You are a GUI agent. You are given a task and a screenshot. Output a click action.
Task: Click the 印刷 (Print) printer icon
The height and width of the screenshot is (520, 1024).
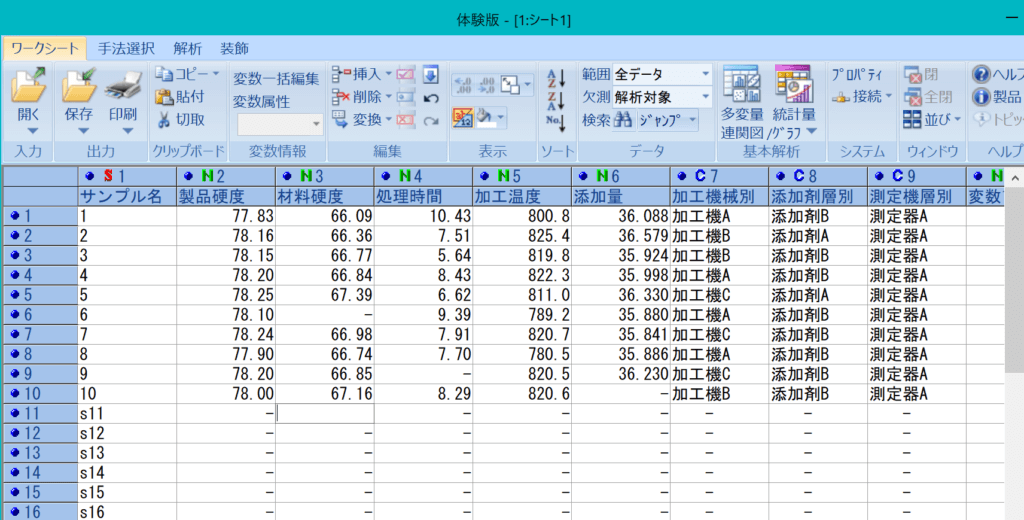[123, 85]
